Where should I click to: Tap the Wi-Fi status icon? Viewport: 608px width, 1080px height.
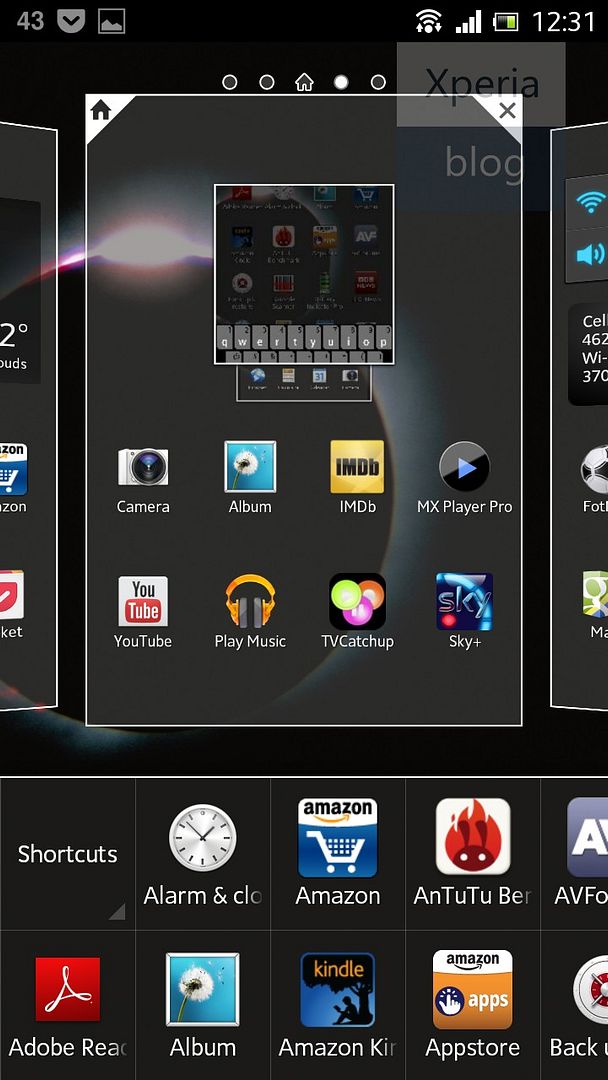point(429,21)
